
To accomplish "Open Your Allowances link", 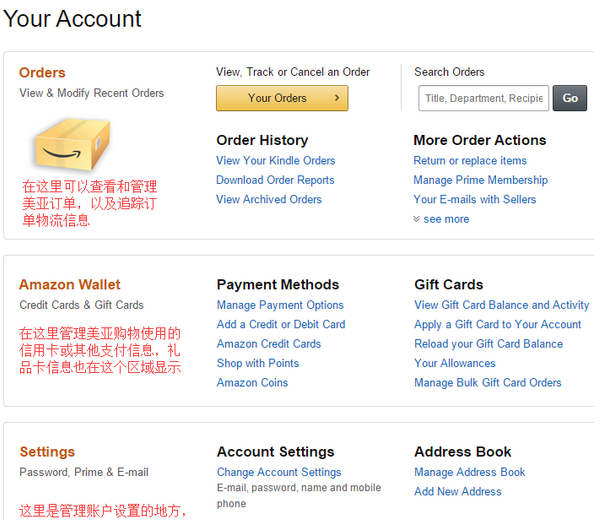I will tap(455, 363).
